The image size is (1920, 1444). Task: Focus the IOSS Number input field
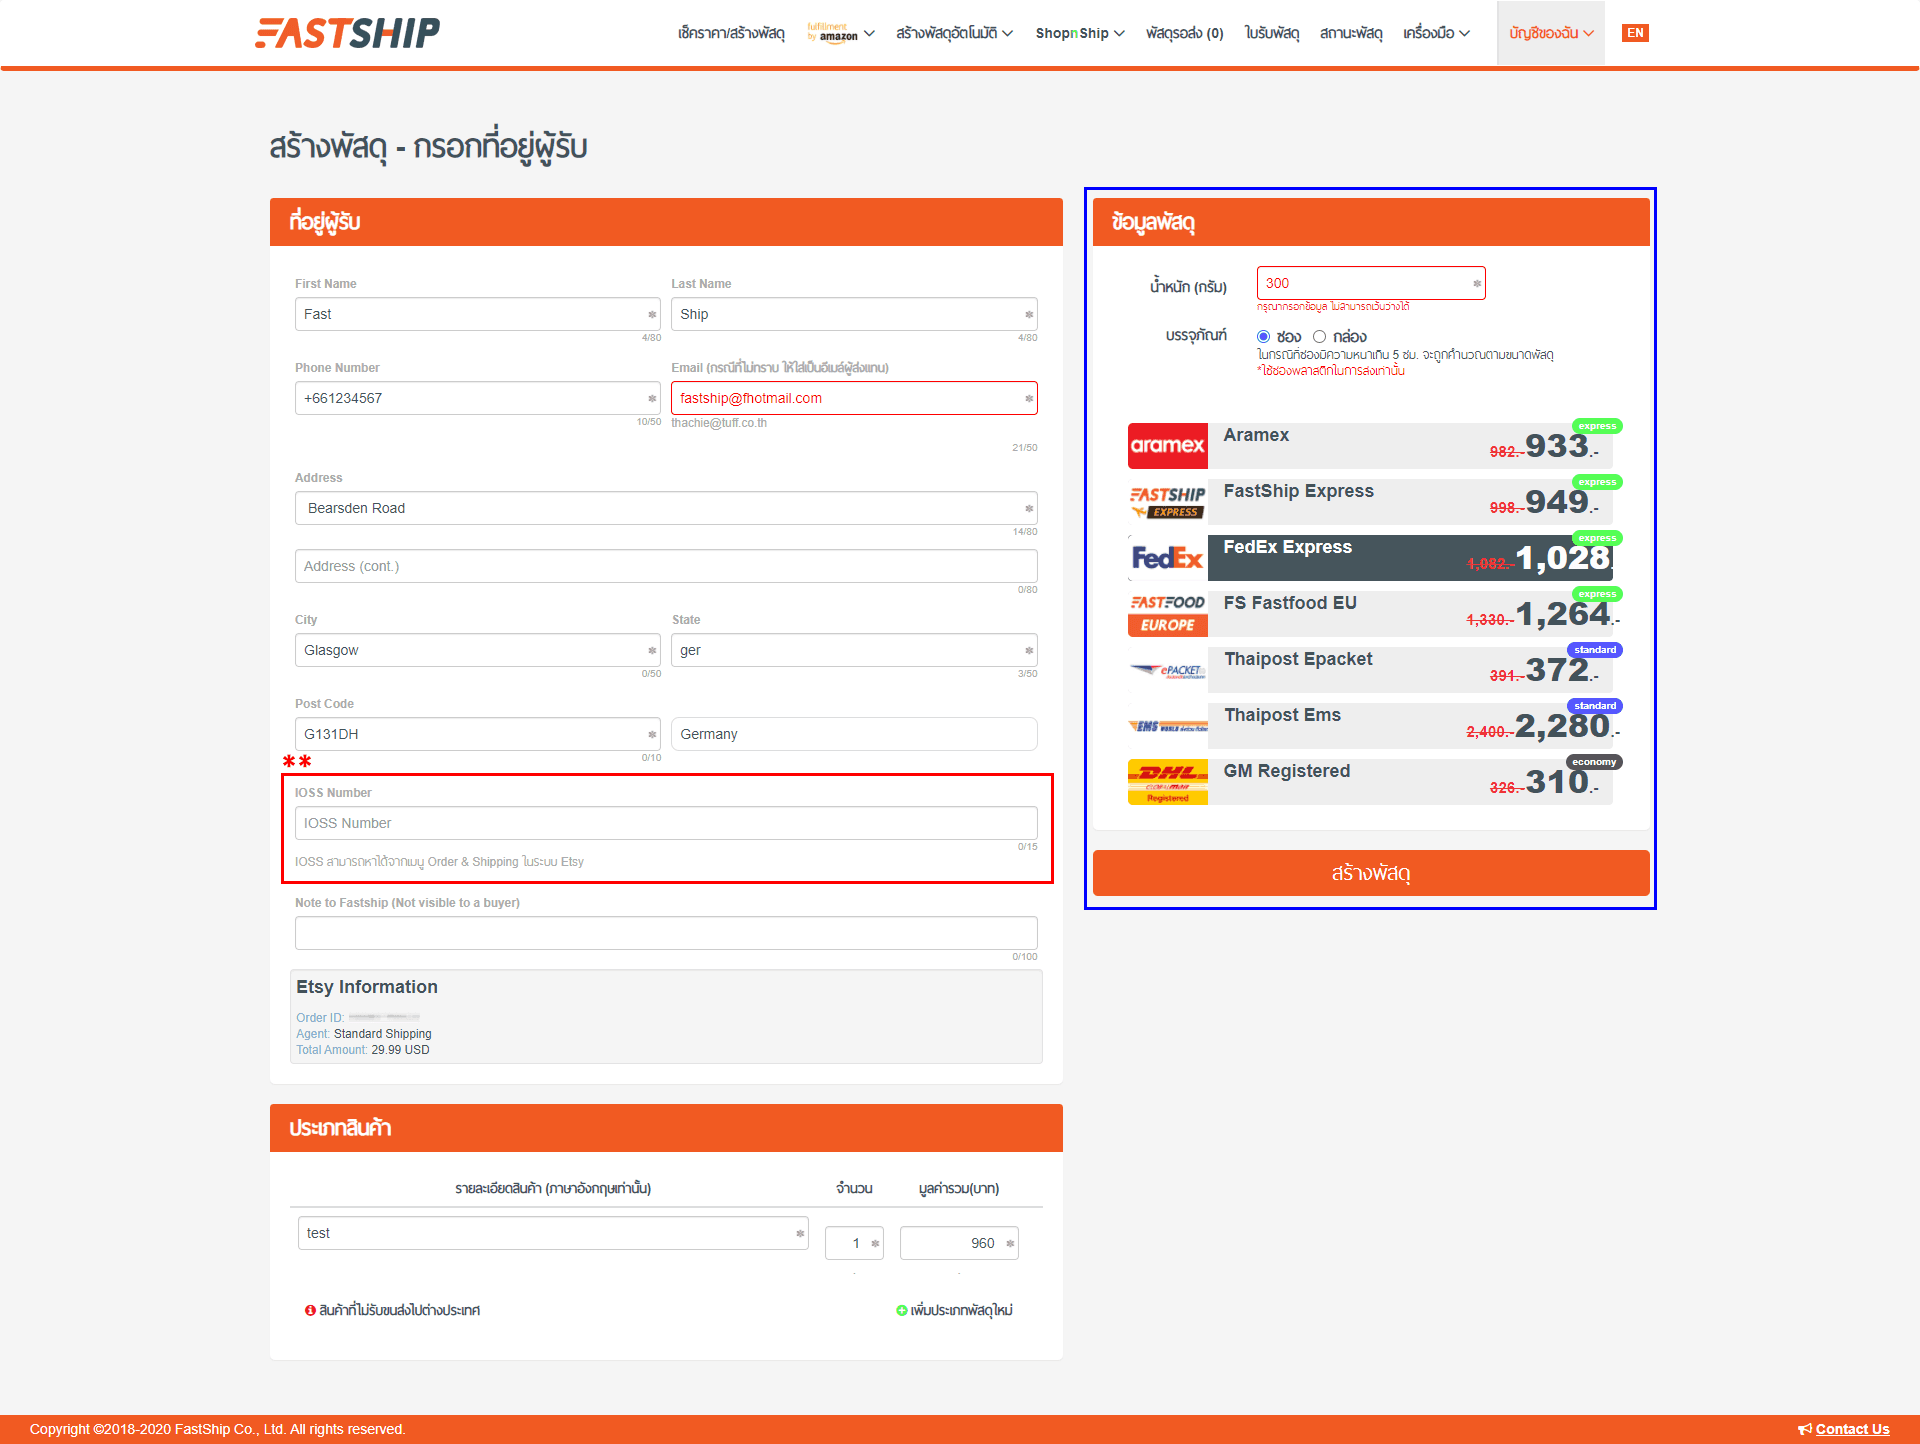[666, 823]
